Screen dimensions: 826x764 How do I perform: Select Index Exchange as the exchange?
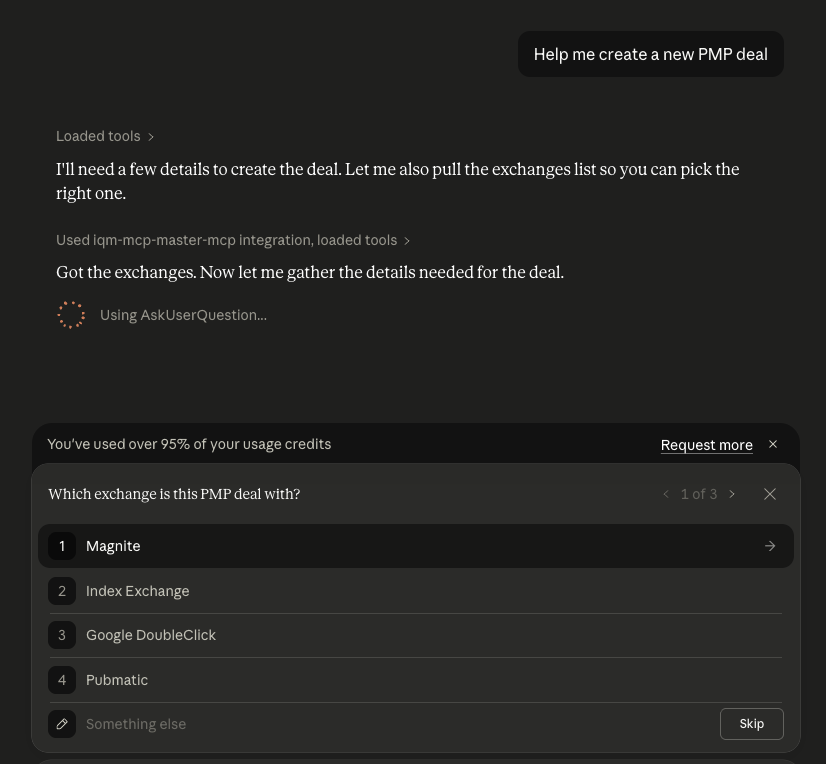click(x=416, y=591)
